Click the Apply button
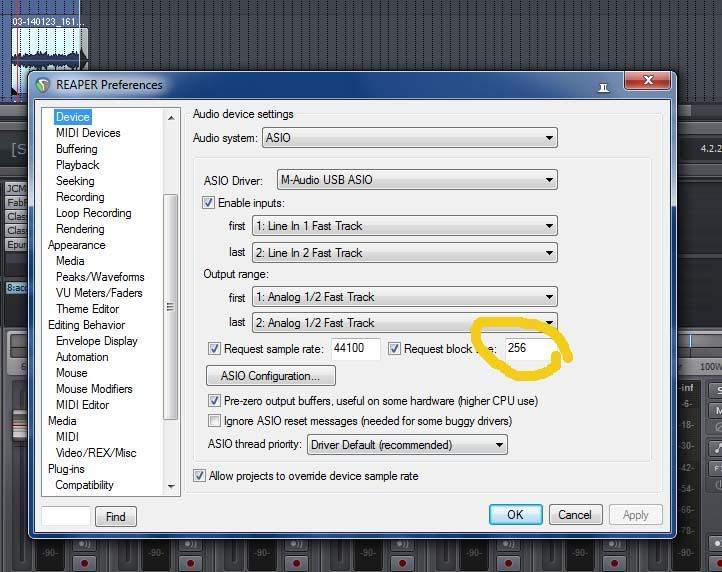 coord(635,514)
